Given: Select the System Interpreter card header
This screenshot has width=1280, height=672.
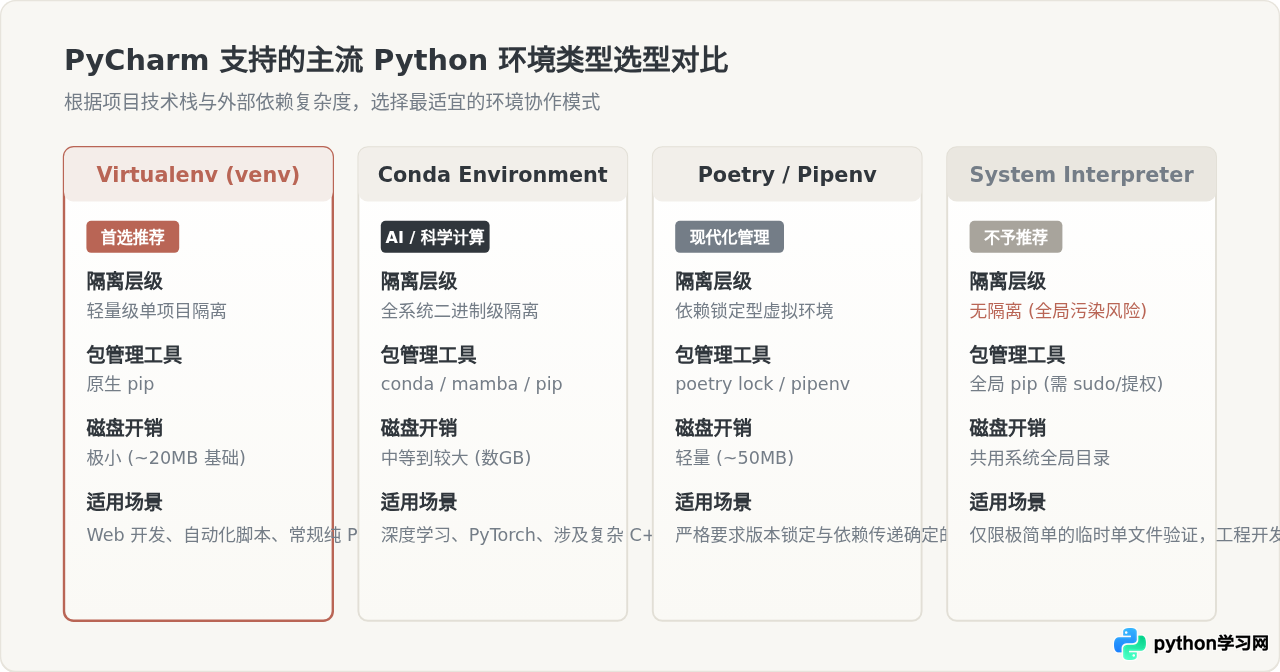Looking at the screenshot, I should [x=1081, y=175].
